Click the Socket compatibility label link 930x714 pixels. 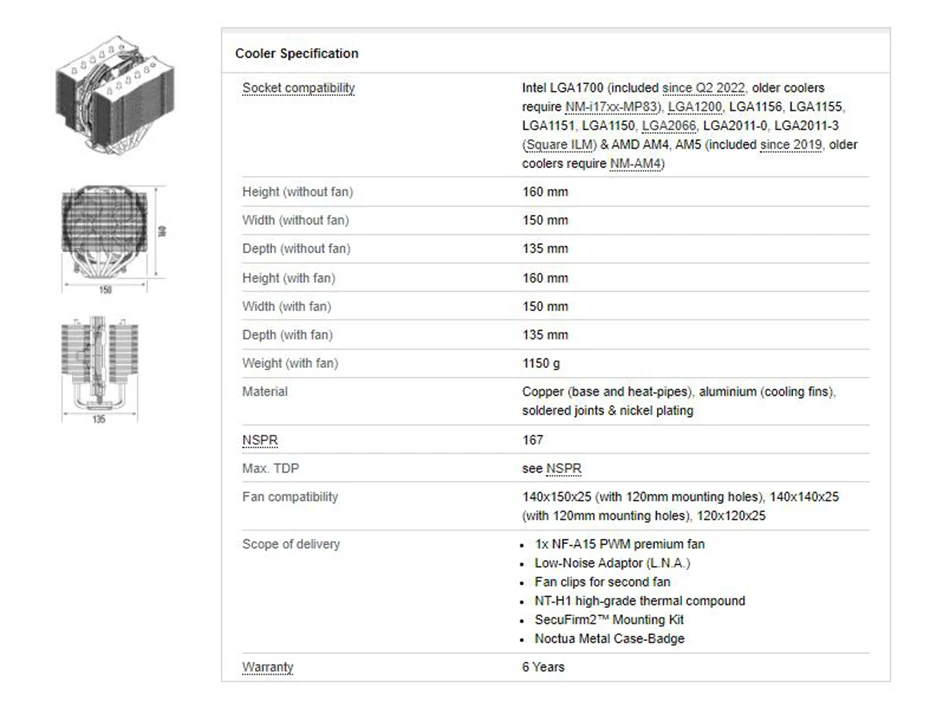298,88
